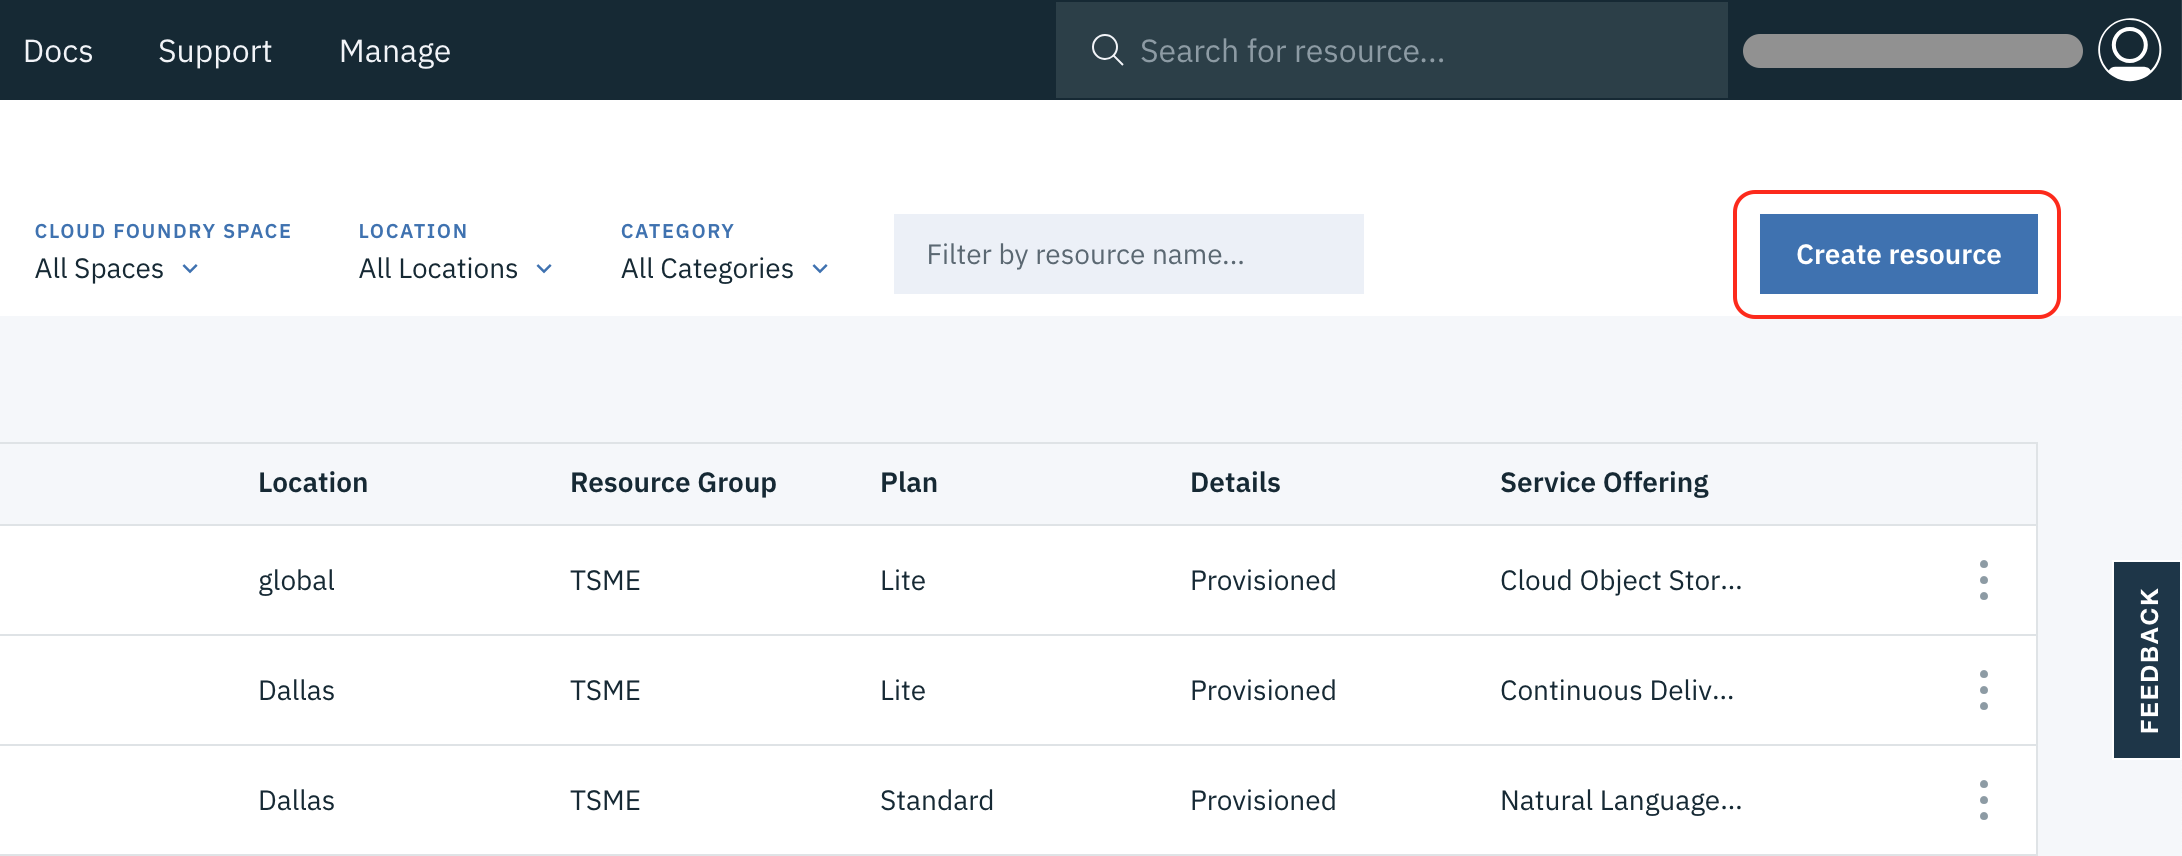Expand the All Locations dropdown
The width and height of the screenshot is (2182, 856).
coord(455,269)
